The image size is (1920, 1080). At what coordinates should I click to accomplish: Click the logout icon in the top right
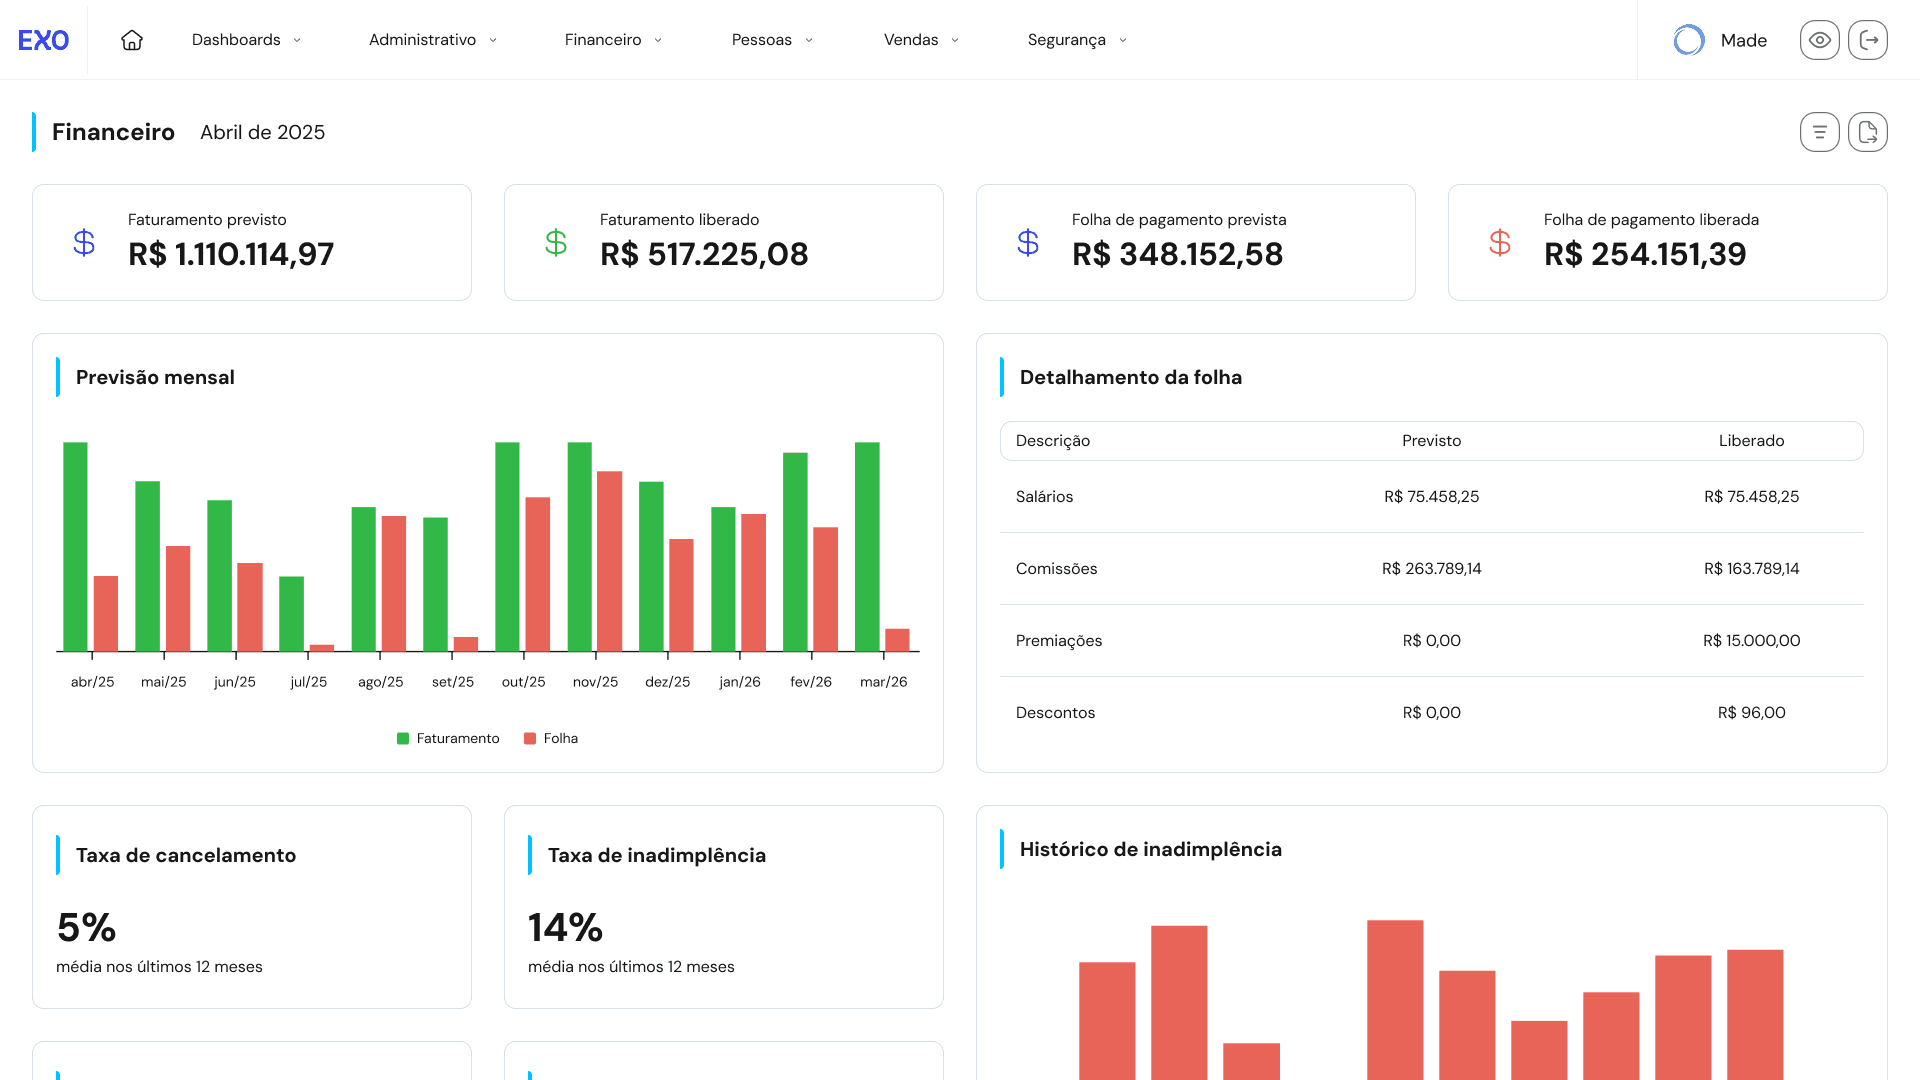[x=1868, y=40]
